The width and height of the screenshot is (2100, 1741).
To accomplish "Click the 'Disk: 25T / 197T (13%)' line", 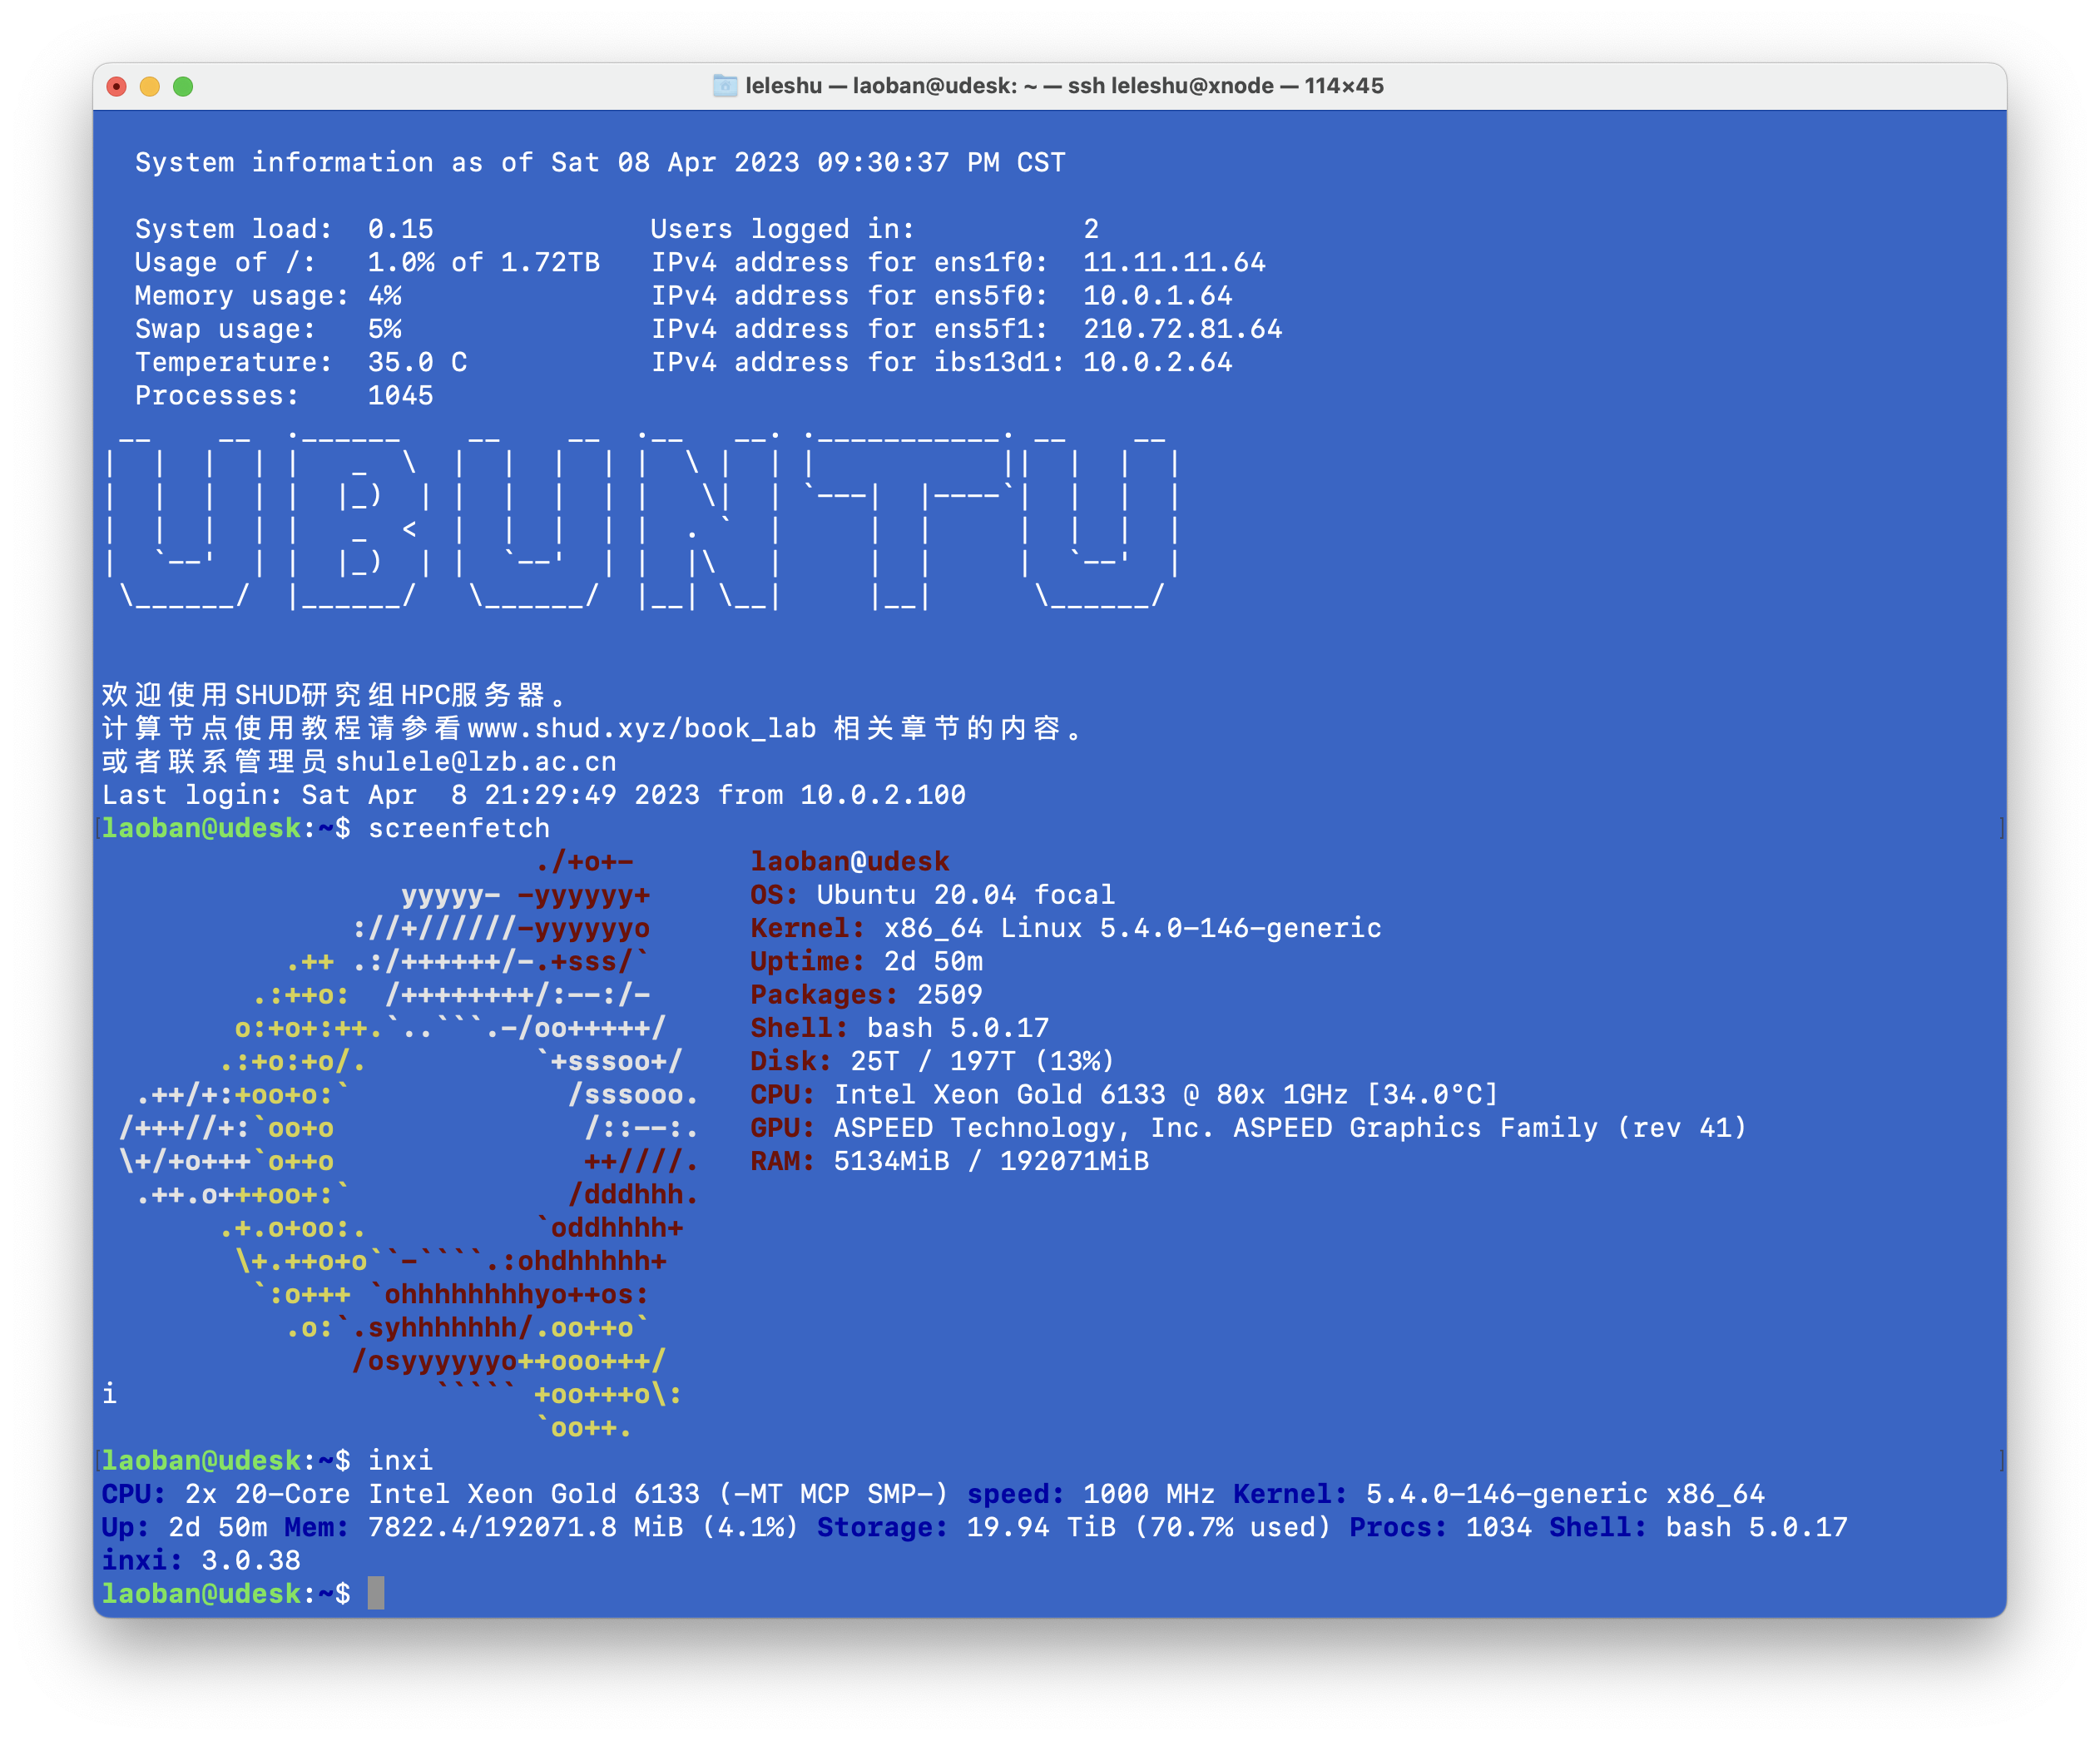I will (933, 1060).
